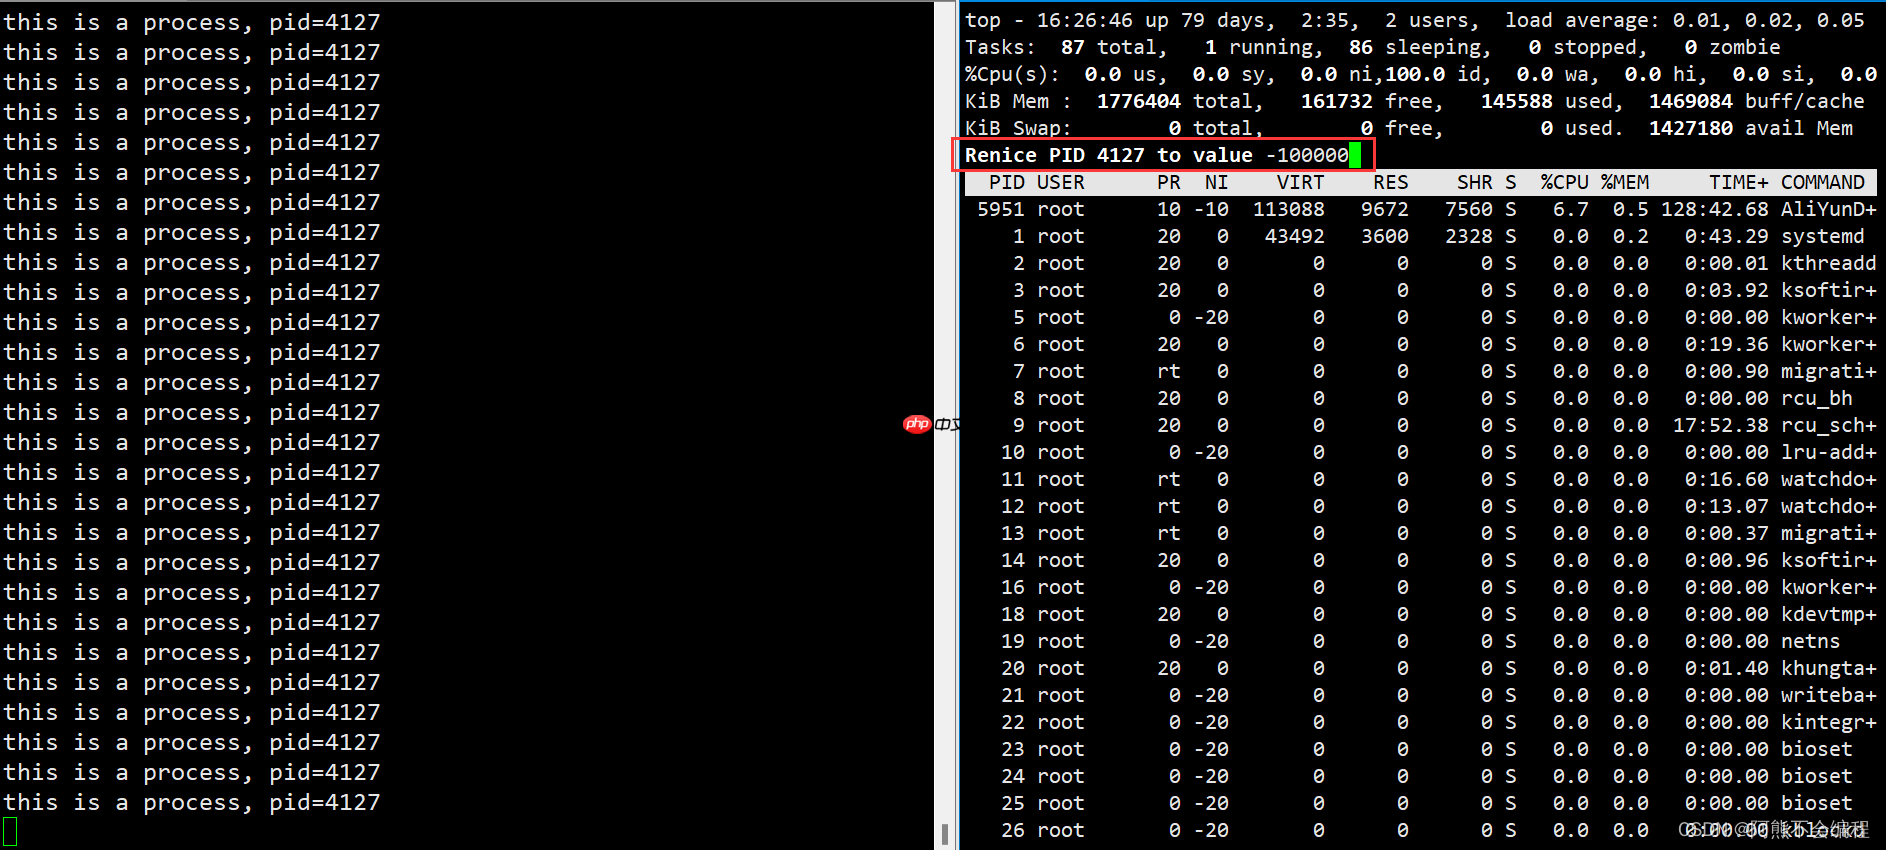Click the used memory value 145588
The image size is (1886, 850).
1517,101
